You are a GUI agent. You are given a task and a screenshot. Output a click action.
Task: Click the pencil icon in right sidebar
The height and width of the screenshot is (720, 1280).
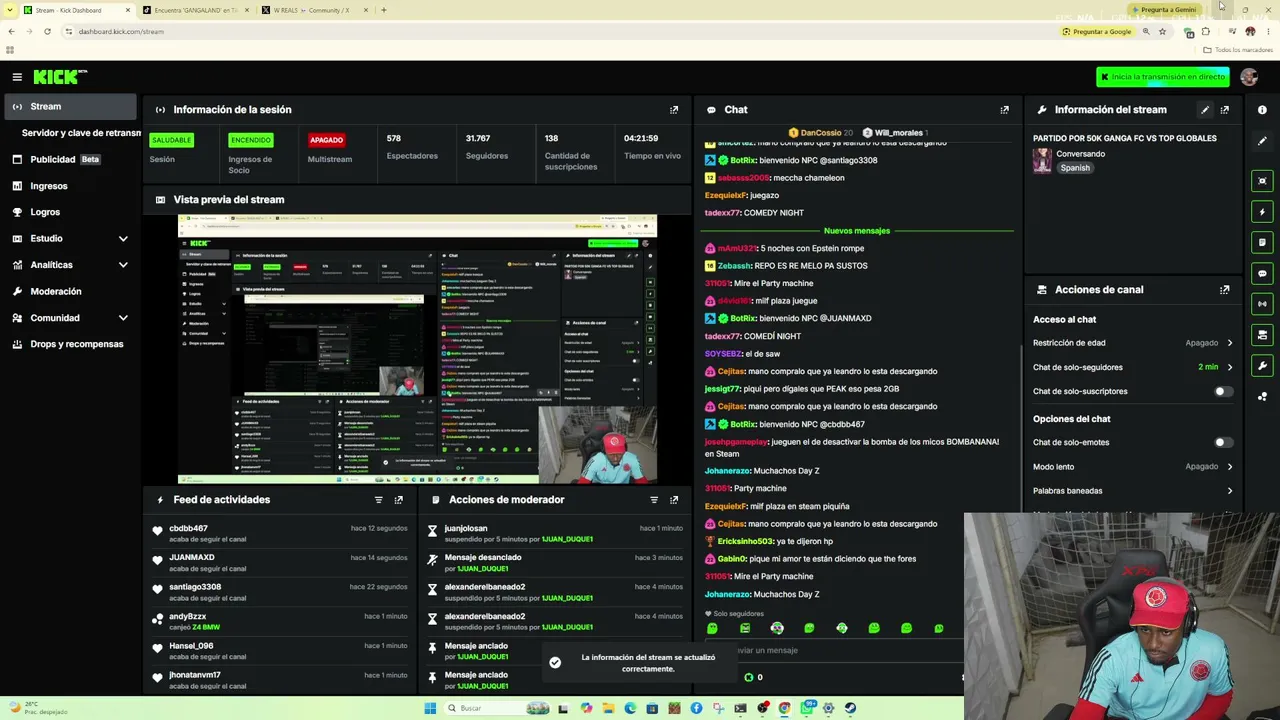[1262, 141]
